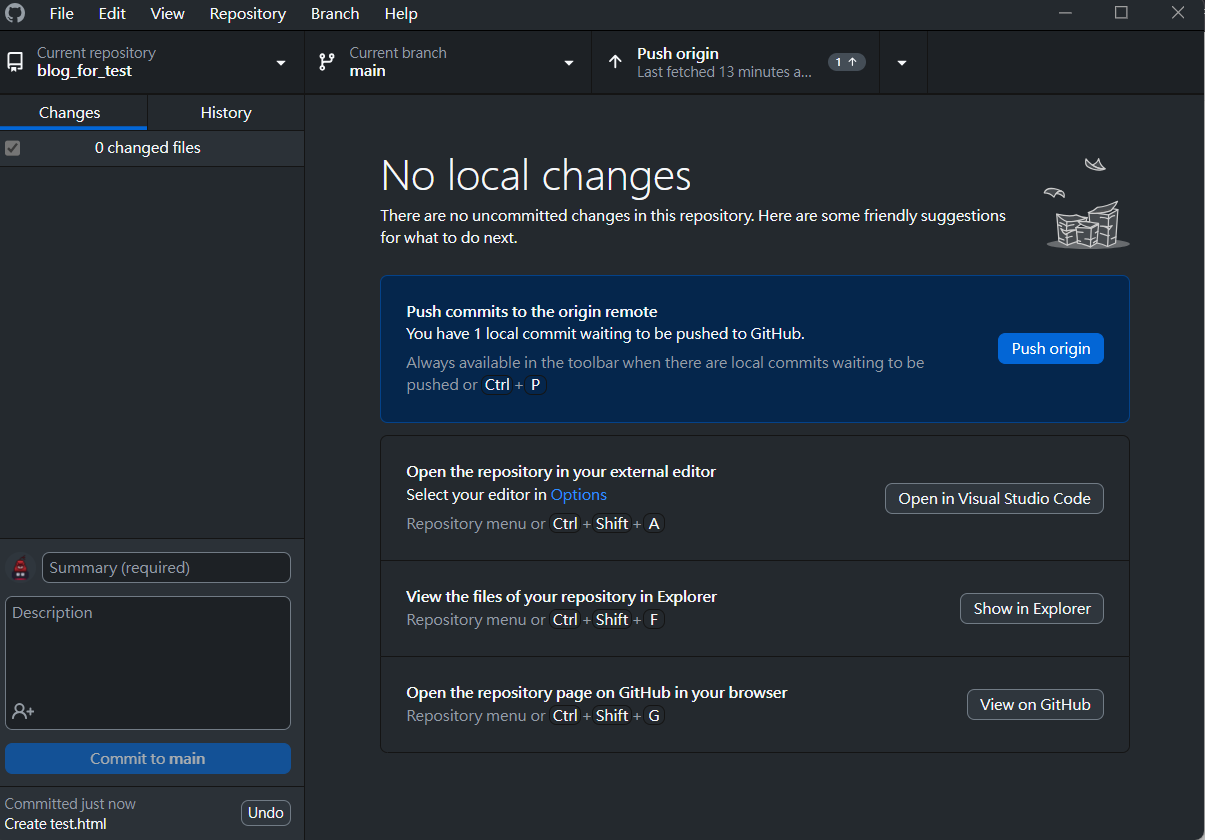Click View the files in Explorer text
The width and height of the screenshot is (1205, 840).
(x=562, y=596)
